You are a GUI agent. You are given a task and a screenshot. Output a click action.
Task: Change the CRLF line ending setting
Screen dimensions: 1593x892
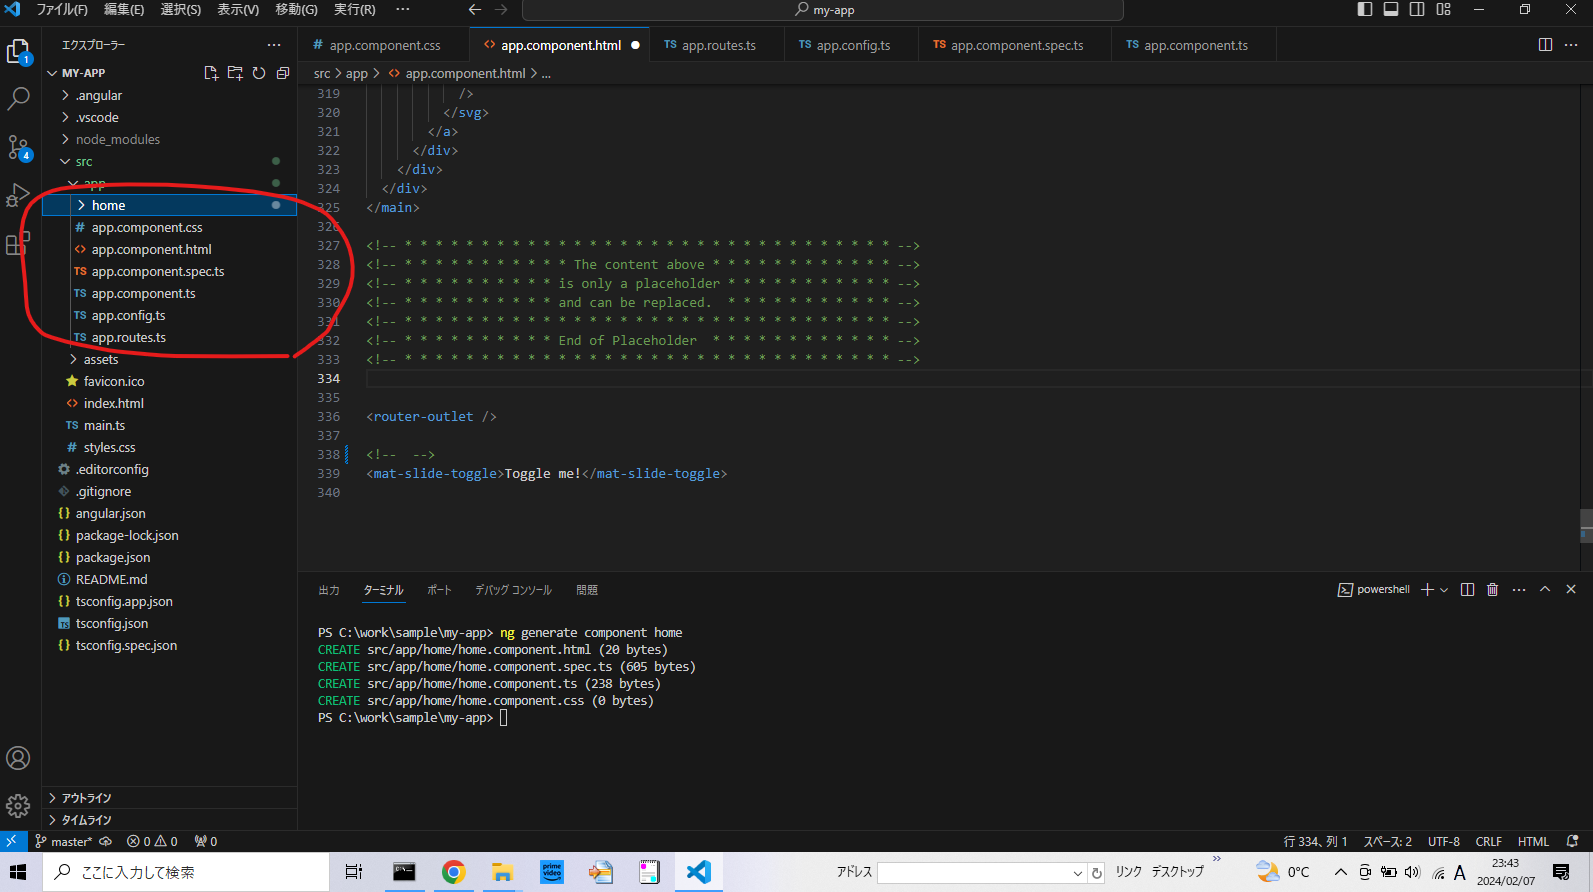pyautogui.click(x=1488, y=842)
